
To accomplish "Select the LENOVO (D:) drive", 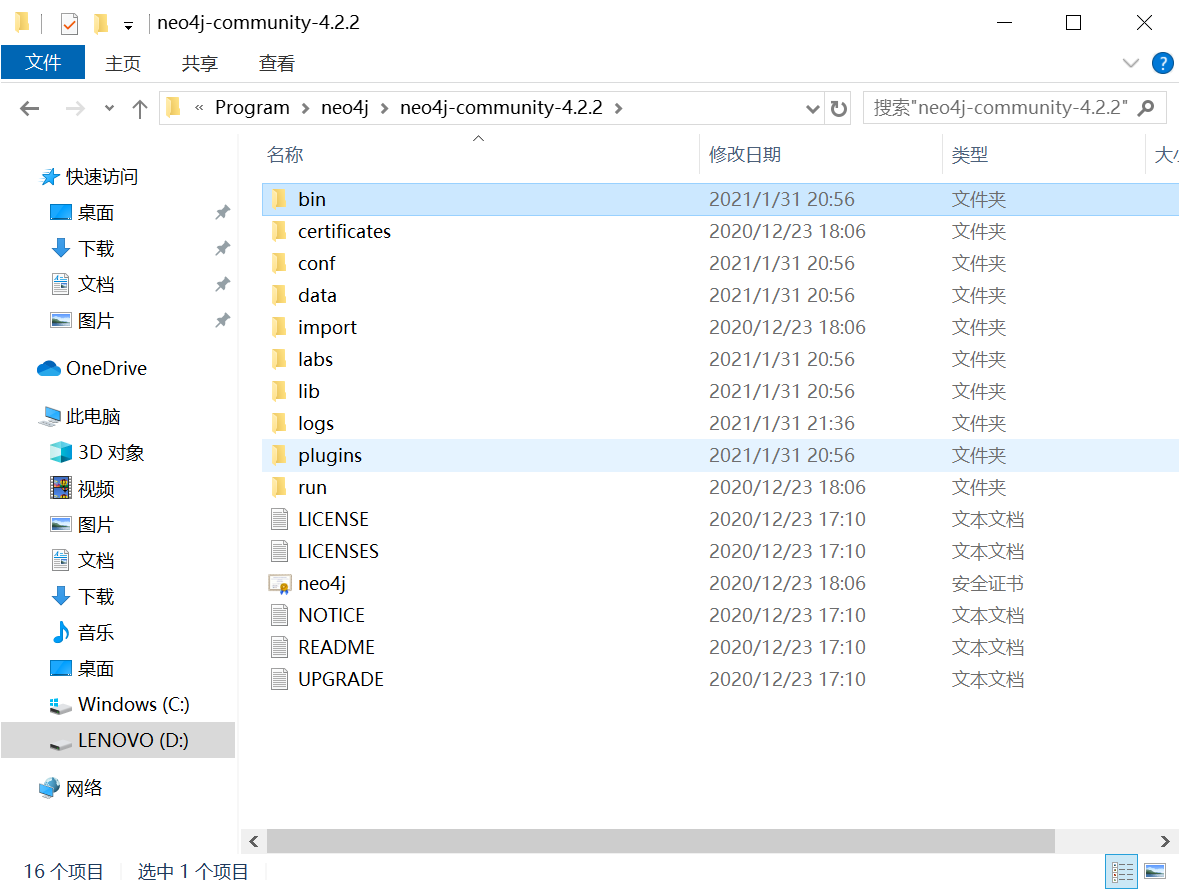I will tap(118, 740).
